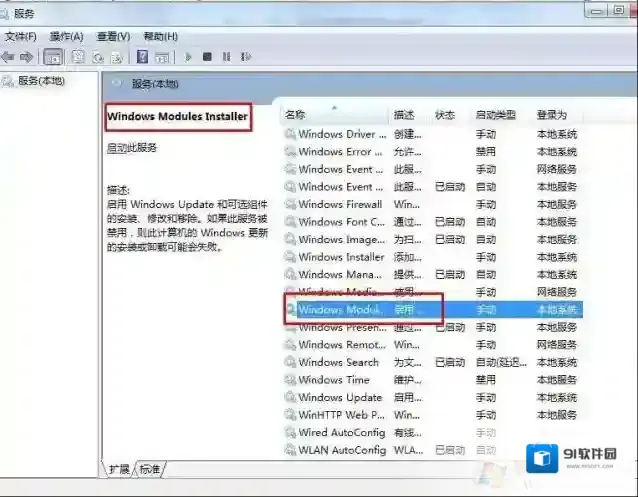Sort services by 名称 column header
The height and width of the screenshot is (497, 638).
[296, 115]
